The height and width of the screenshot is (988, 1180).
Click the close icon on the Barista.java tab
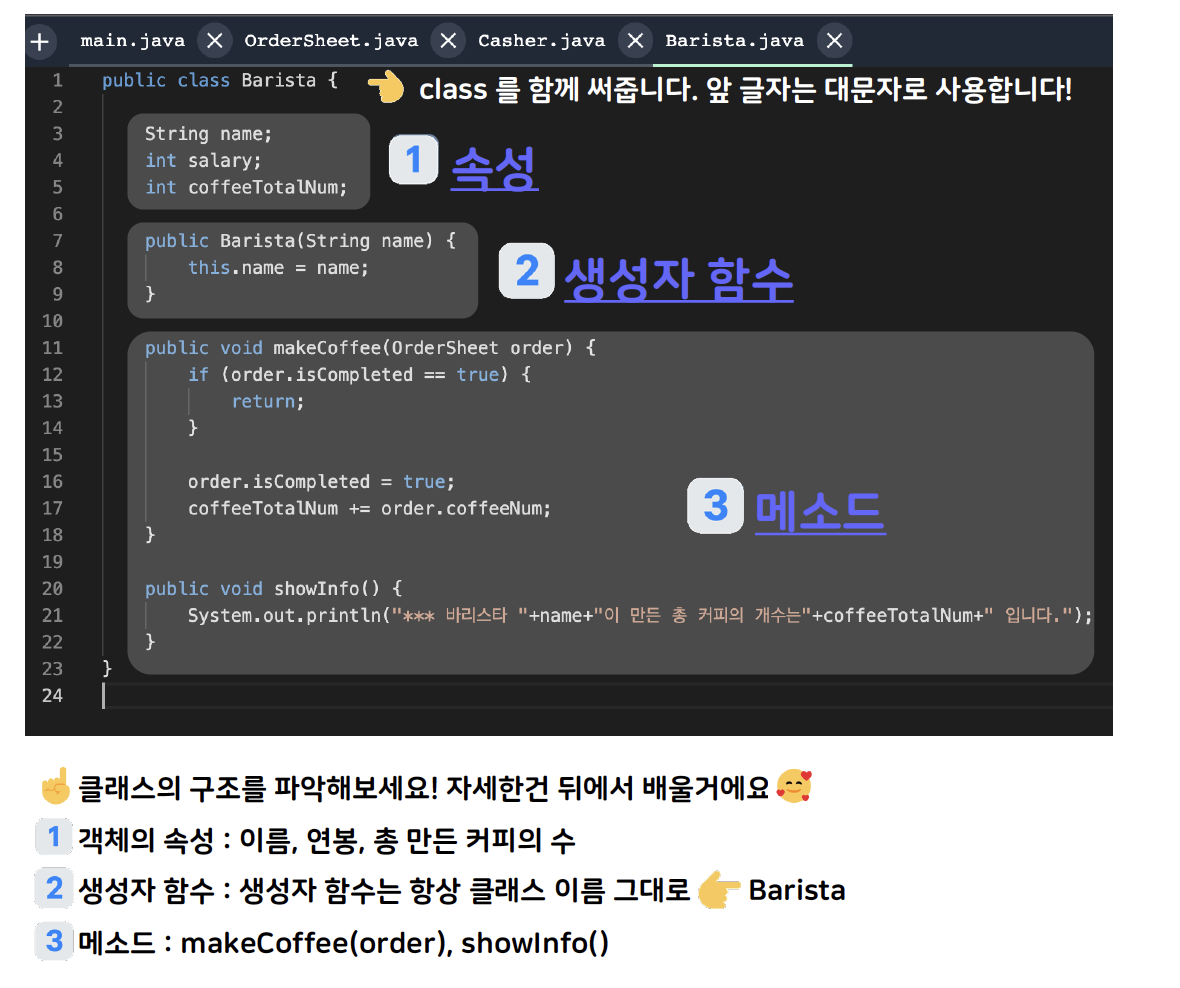835,40
